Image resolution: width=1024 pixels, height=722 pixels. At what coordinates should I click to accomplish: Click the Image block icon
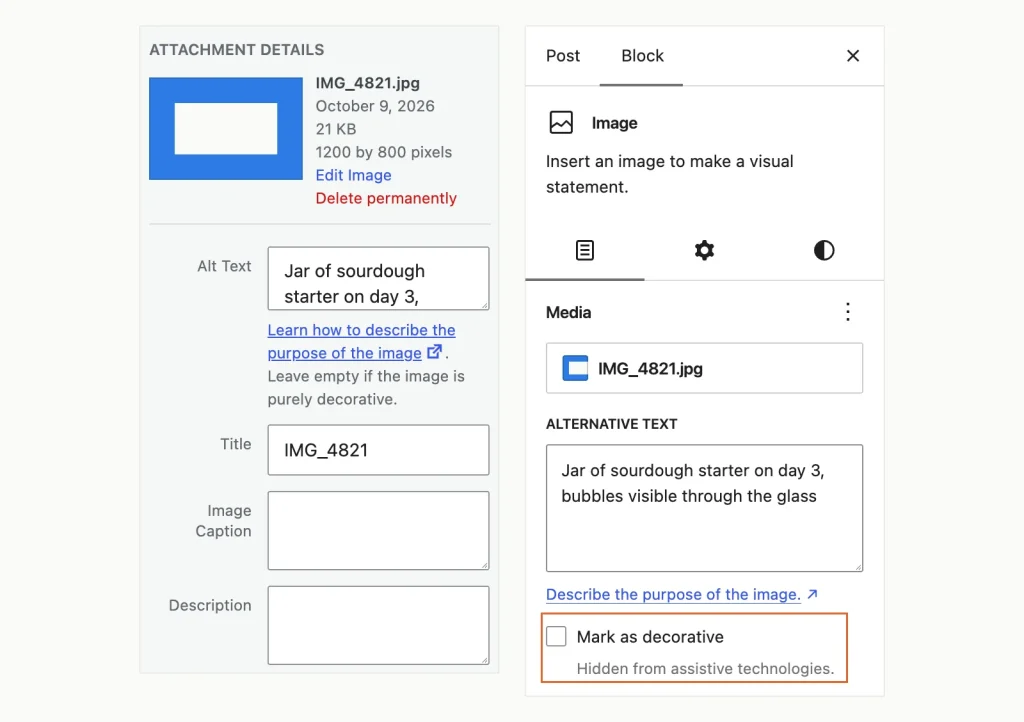click(561, 123)
